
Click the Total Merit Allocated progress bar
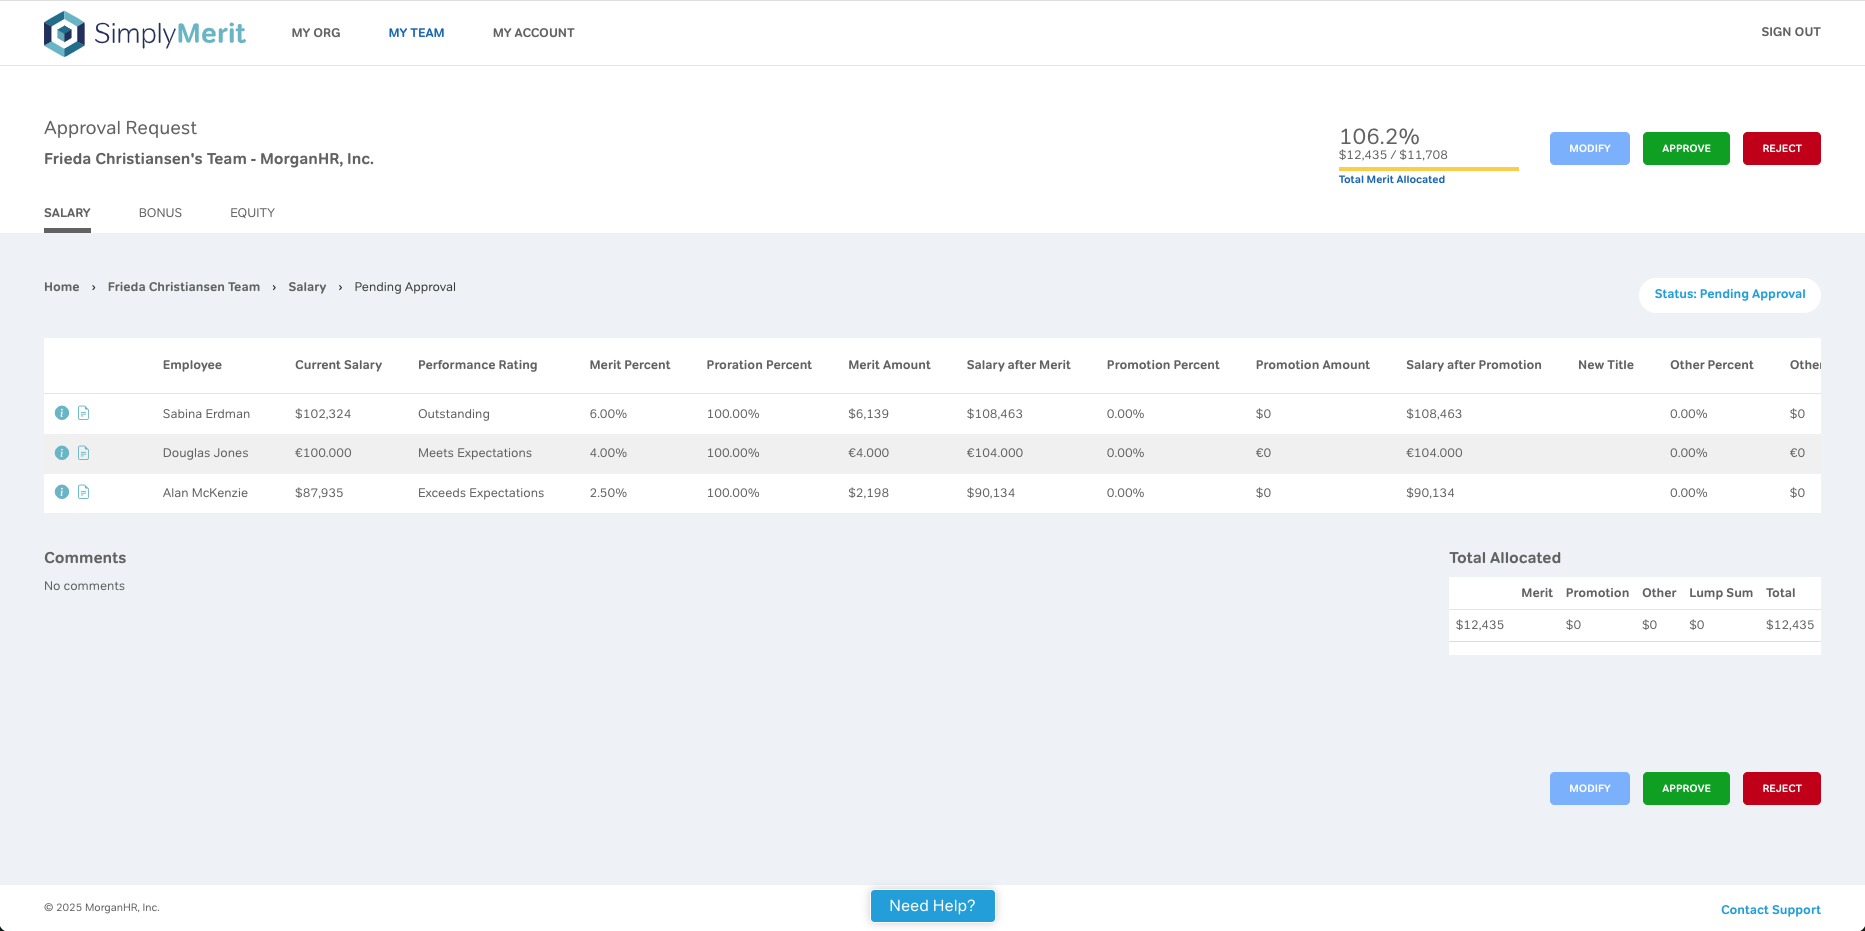click(x=1428, y=170)
